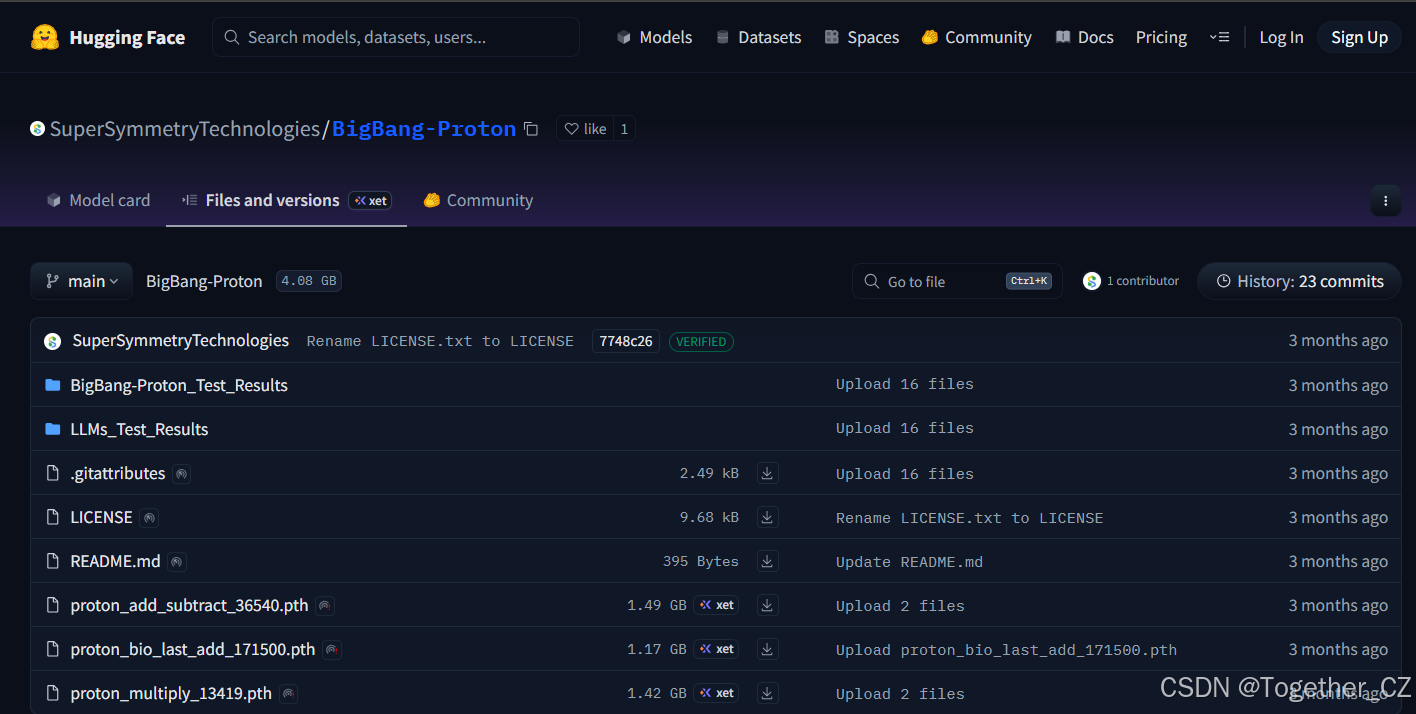Viewport: 1416px width, 714px height.
Task: Click the BigBang-Proton model name link in title
Action: coord(424,129)
